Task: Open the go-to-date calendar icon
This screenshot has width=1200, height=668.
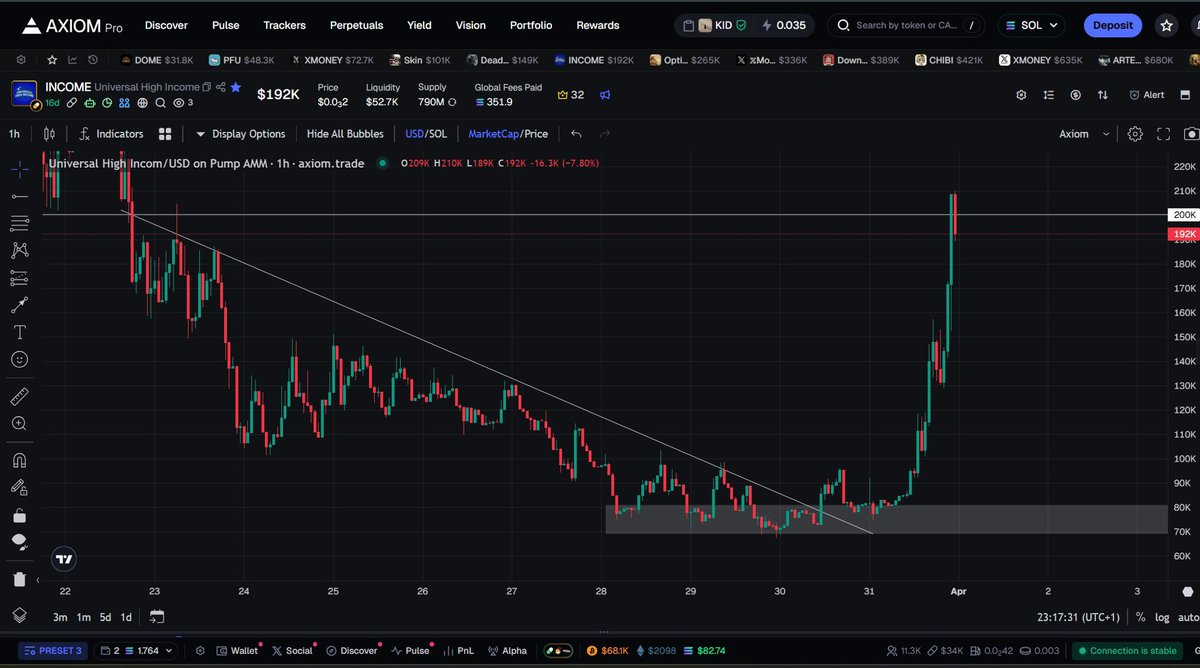Action: [157, 617]
